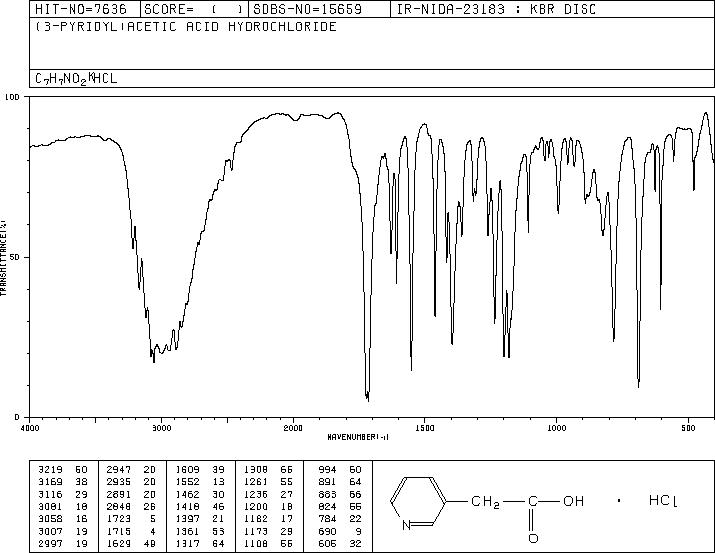Select the 2947 wavenumber value
The image size is (715, 553).
[119, 470]
